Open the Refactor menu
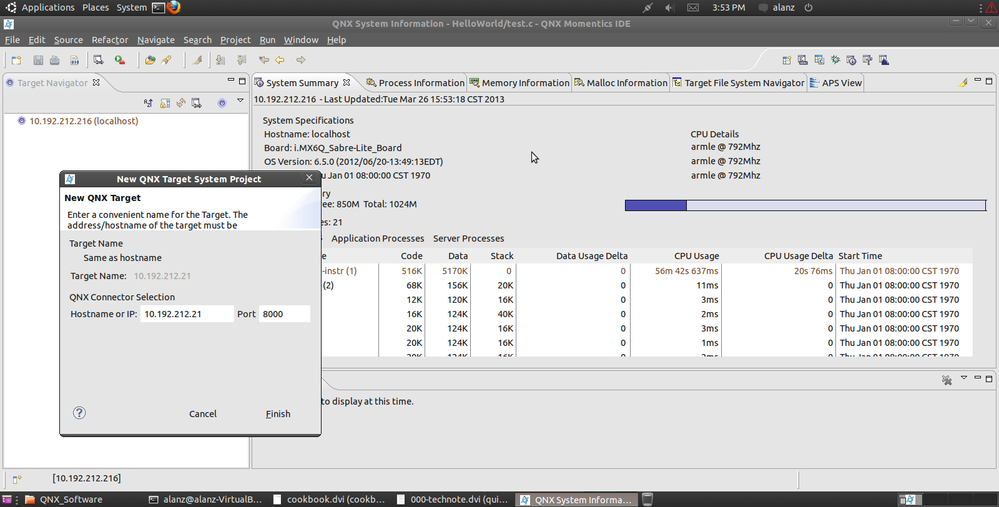The image size is (999, 507). tap(110, 39)
